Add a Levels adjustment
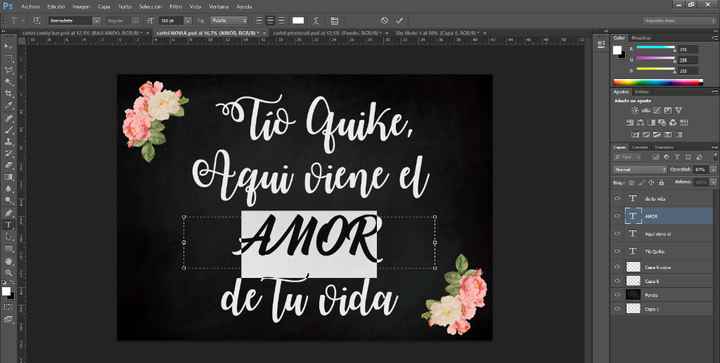Viewport: 720px width, 363px height. coord(646,110)
